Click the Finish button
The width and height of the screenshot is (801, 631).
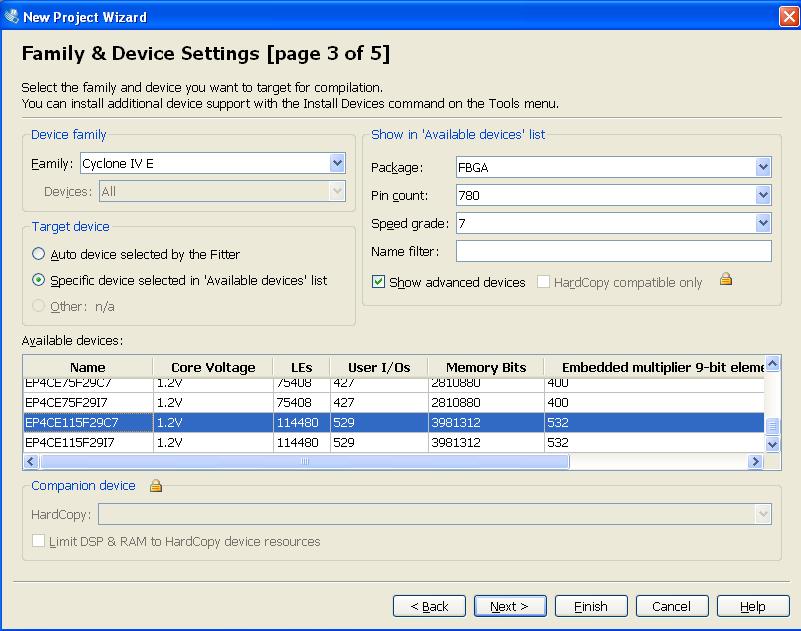[x=591, y=606]
